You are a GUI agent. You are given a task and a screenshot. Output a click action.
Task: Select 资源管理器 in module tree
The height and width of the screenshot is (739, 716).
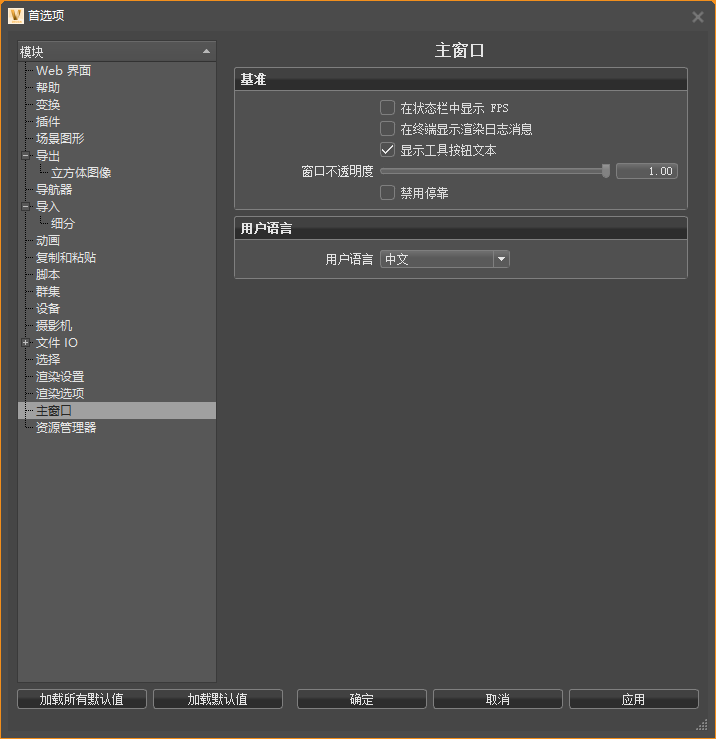pyautogui.click(x=66, y=427)
